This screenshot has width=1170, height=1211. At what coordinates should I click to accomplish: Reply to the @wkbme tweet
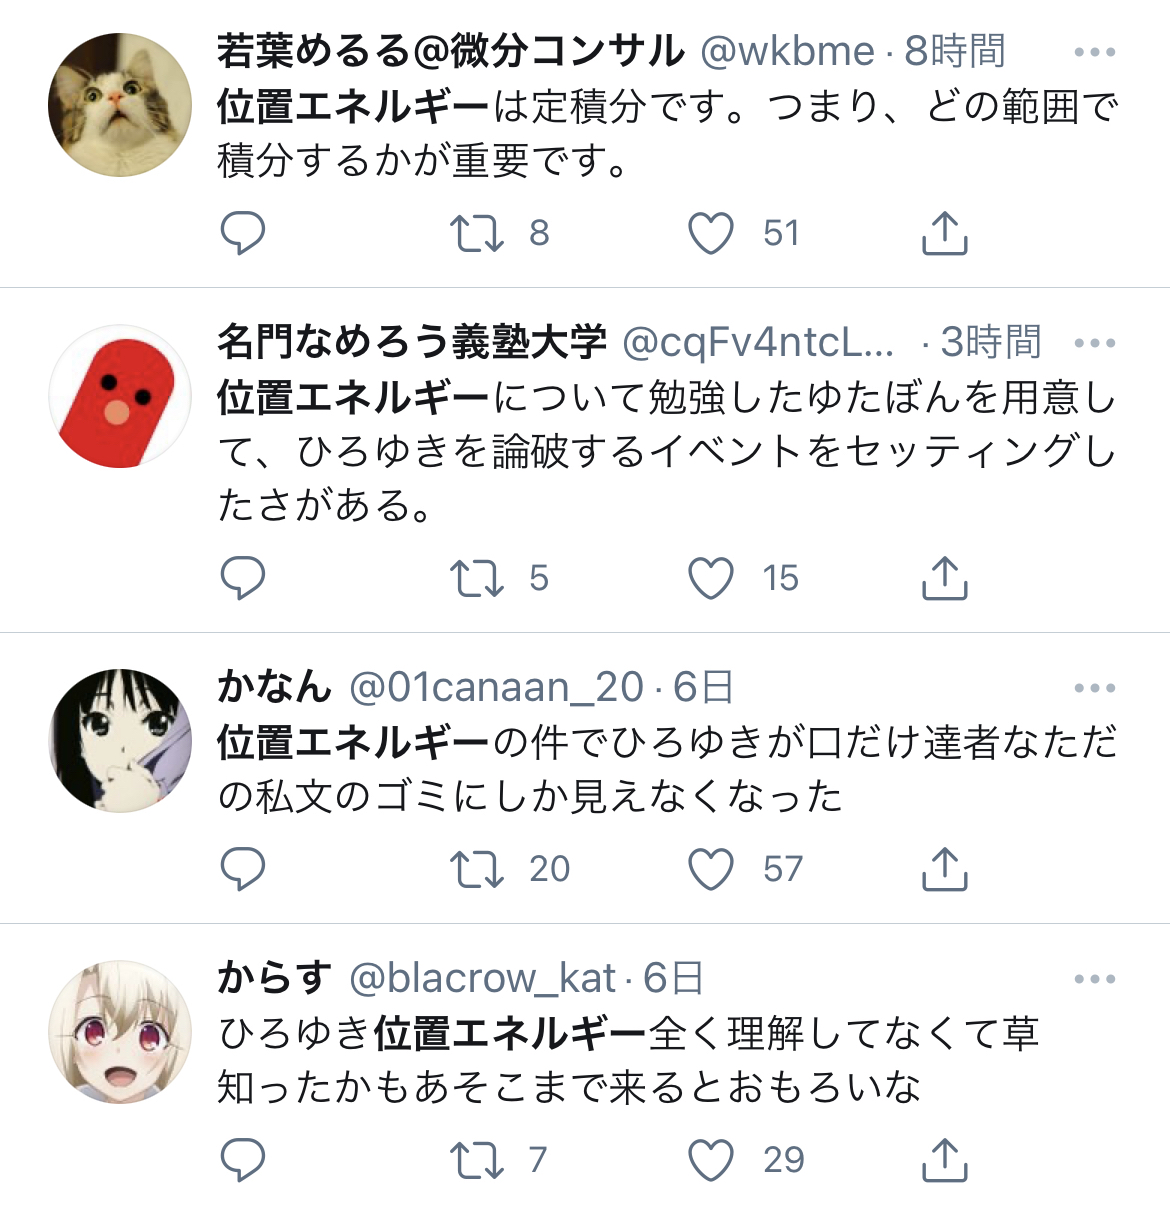[242, 233]
